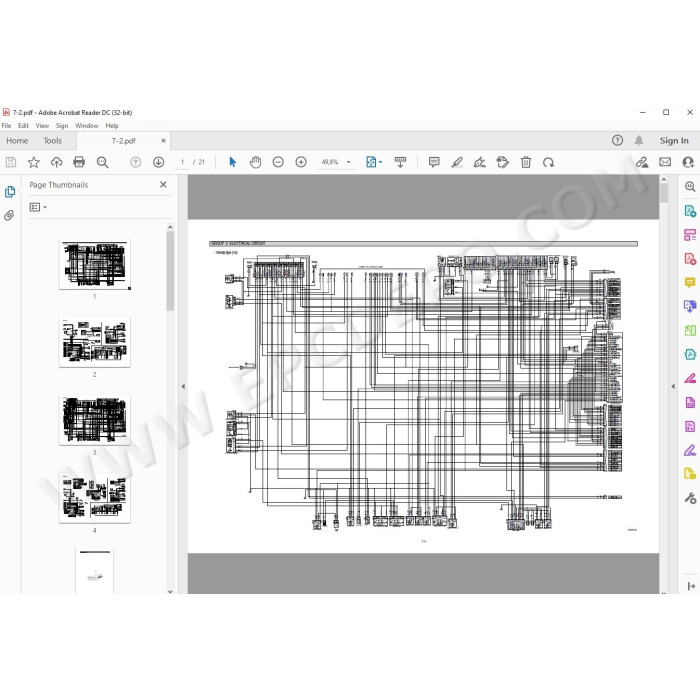
Task: Collapse the left navigation pane
Action: 183,386
